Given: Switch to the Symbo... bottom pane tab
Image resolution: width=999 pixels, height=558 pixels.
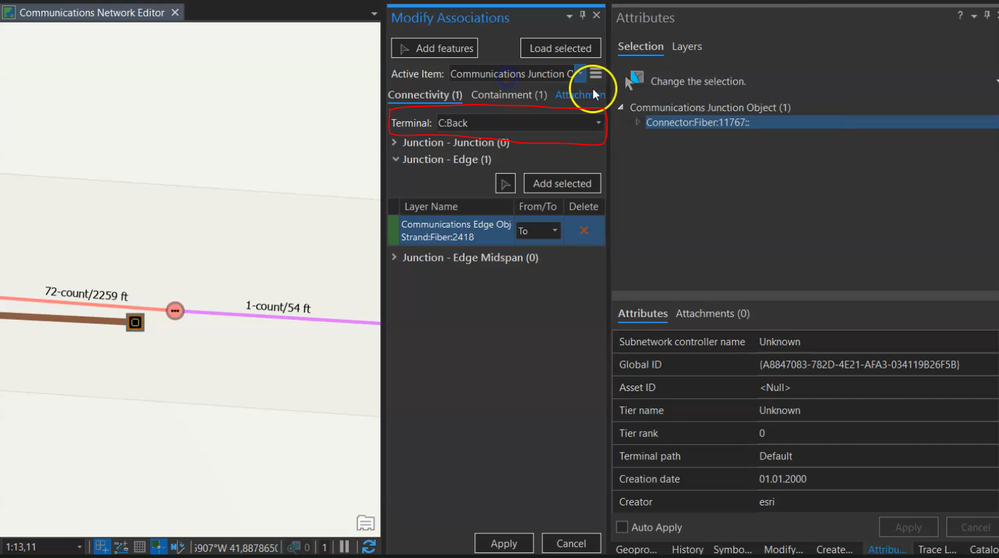Looking at the screenshot, I should (x=733, y=549).
